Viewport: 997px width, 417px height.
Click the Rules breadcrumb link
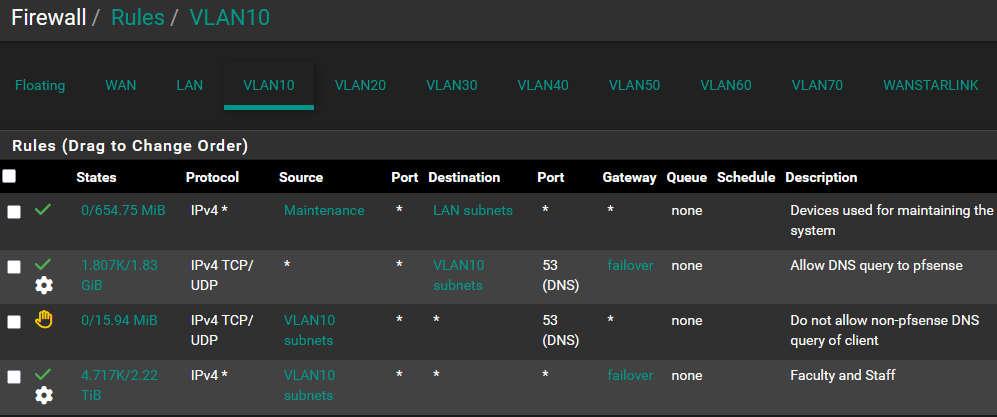click(137, 18)
